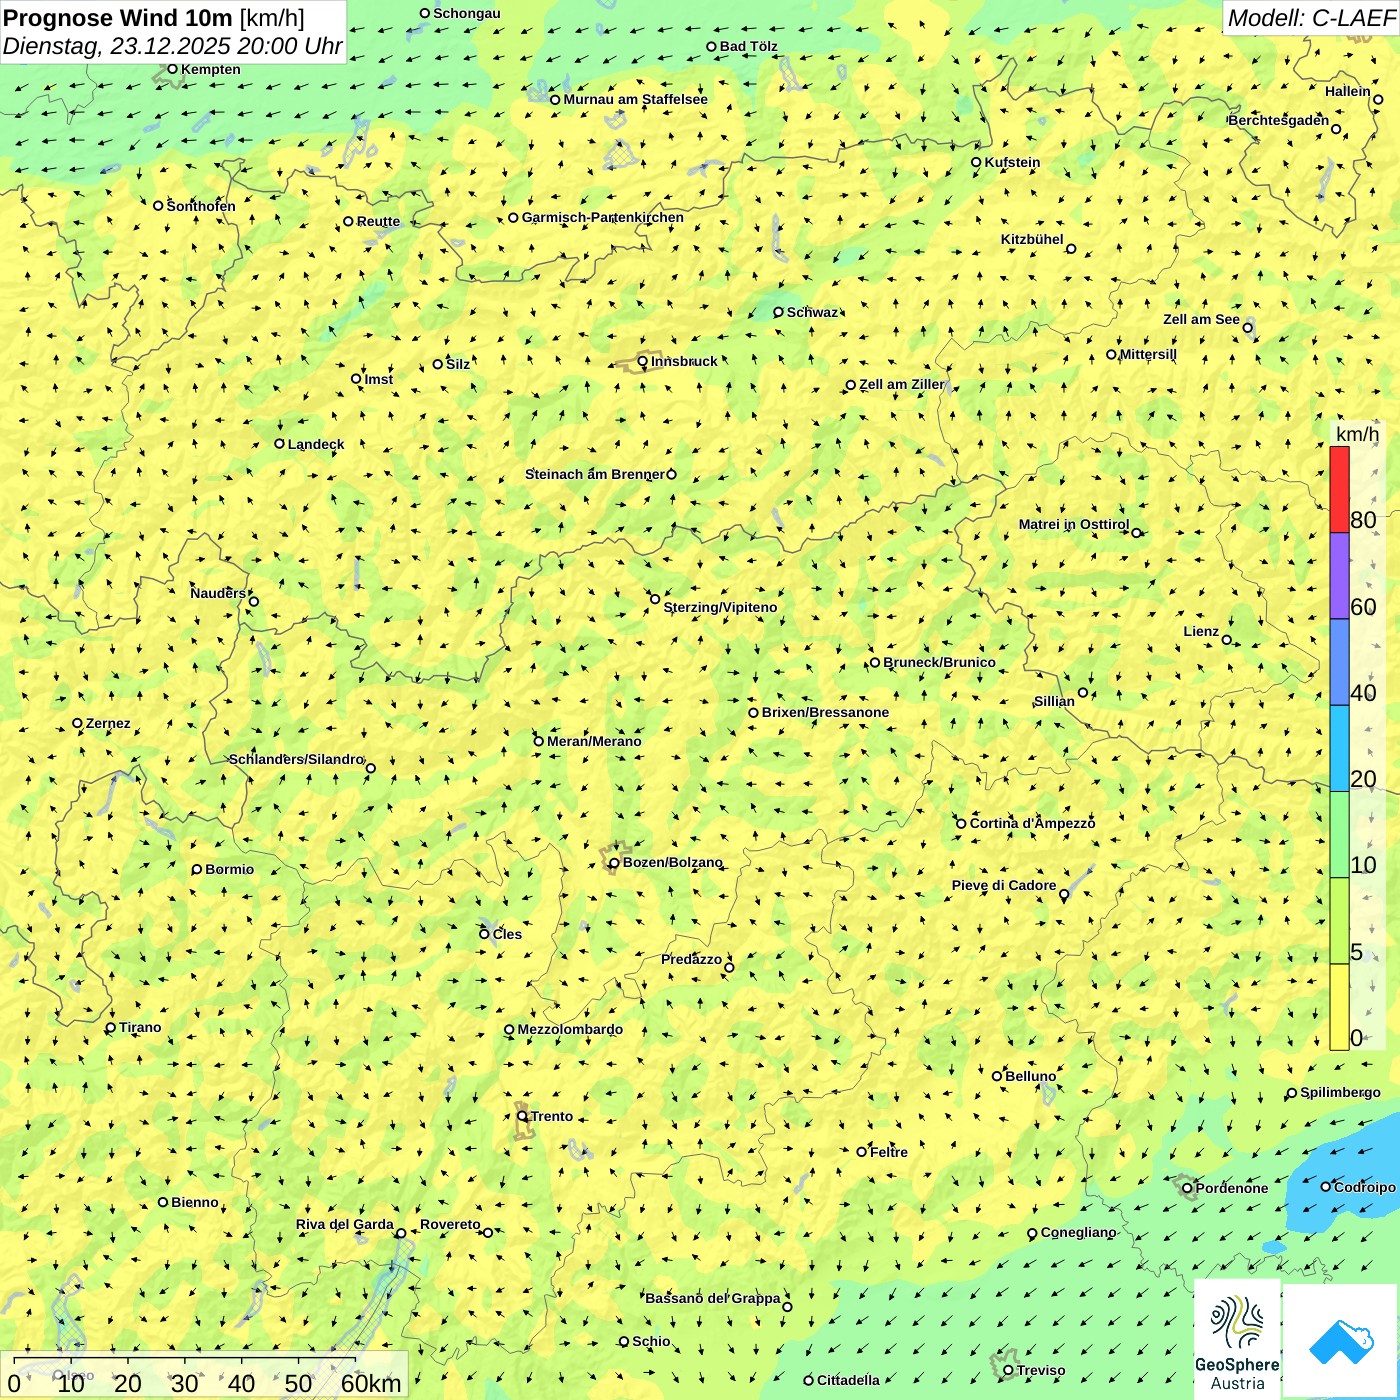
Task: Click the Murnau am Staffelsee label
Action: click(635, 99)
